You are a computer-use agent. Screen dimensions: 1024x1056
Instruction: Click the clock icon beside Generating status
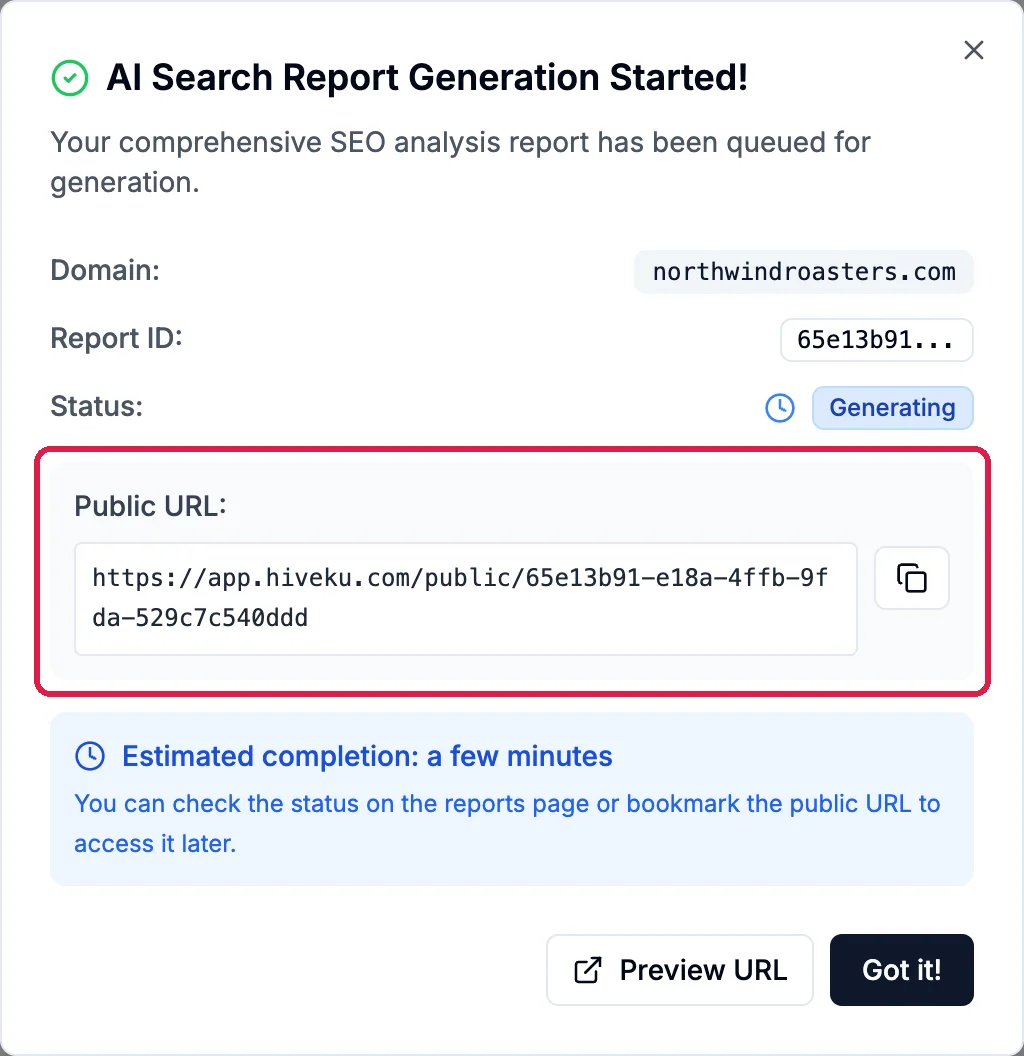pos(779,408)
